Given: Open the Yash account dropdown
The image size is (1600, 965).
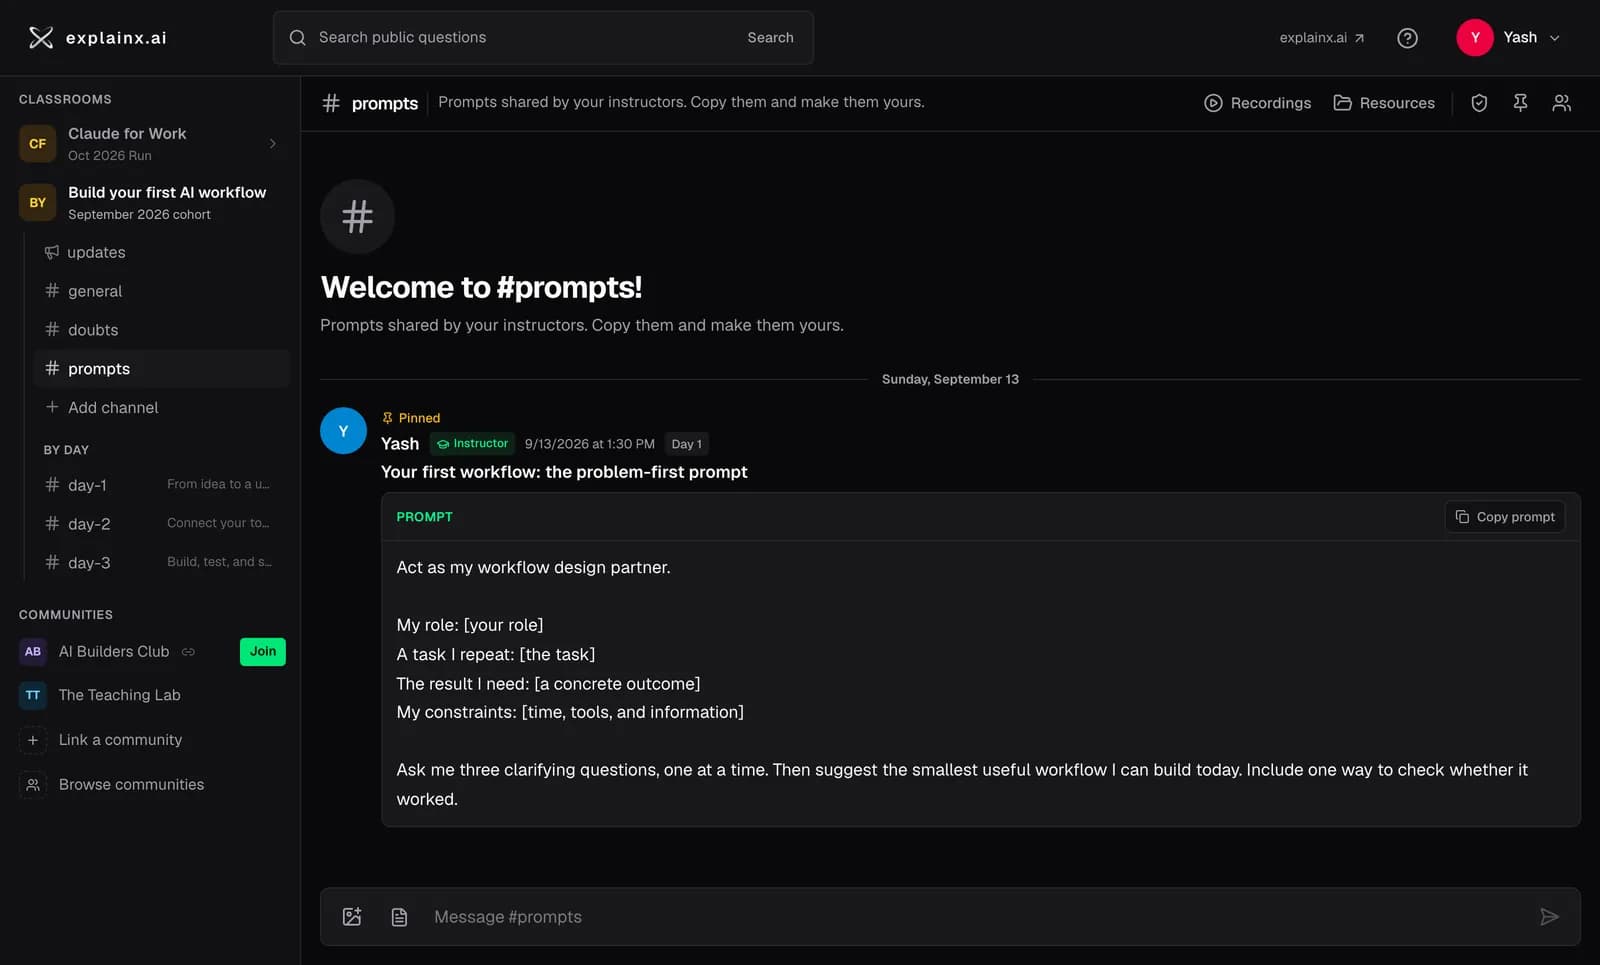Looking at the screenshot, I should [x=1508, y=38].
